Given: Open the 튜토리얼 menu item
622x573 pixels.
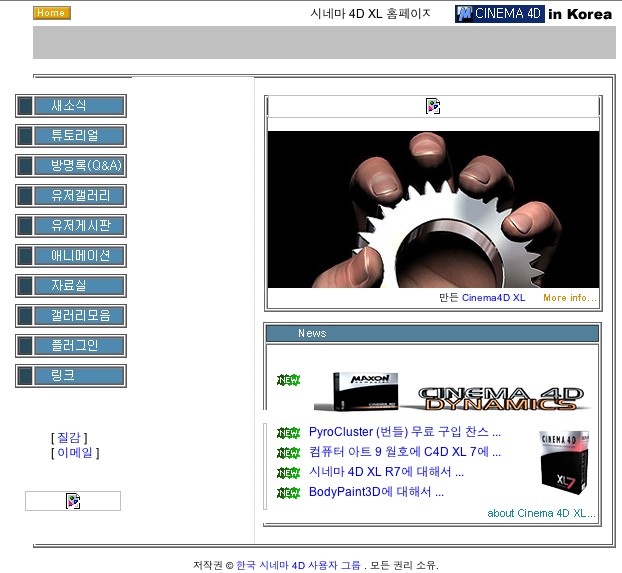Looking at the screenshot, I should [71, 136].
